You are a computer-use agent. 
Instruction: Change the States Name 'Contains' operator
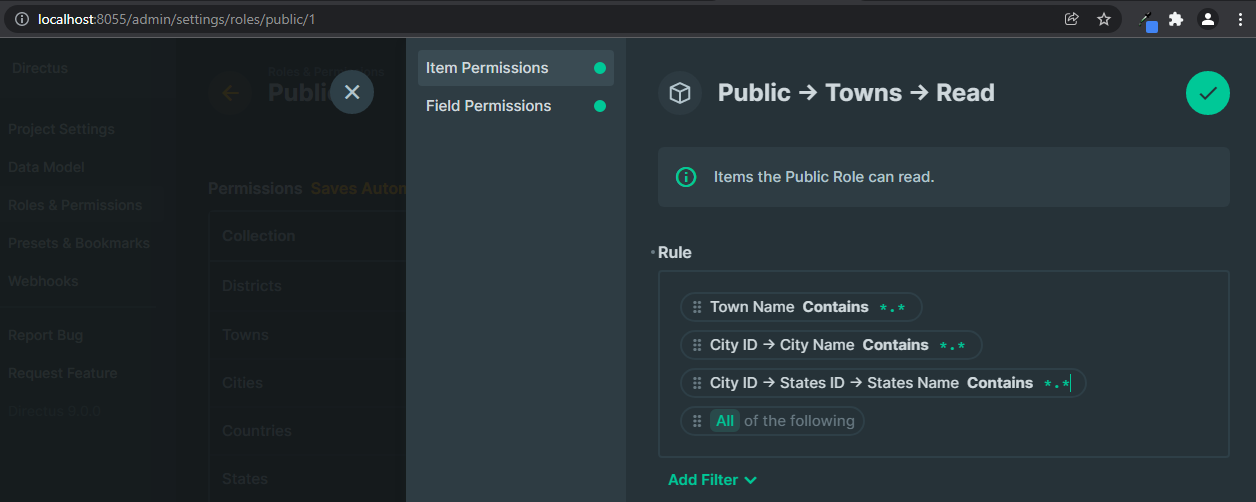coord(1000,383)
